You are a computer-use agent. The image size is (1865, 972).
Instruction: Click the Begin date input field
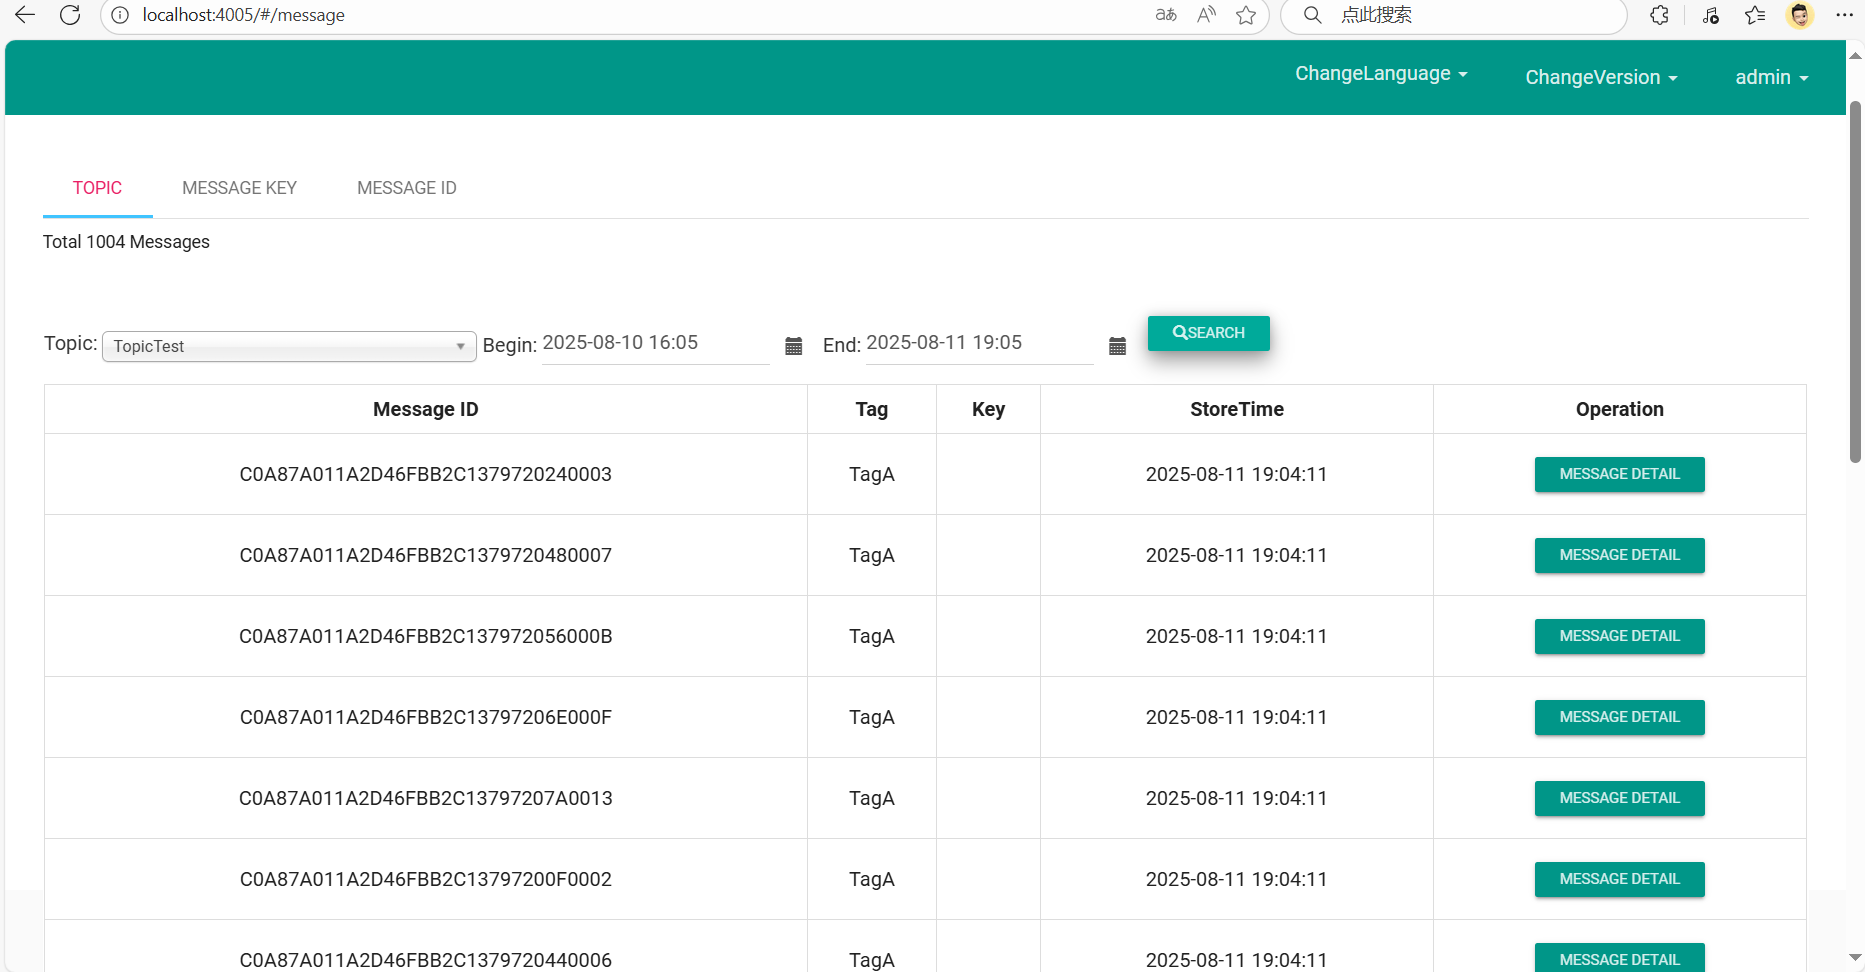[655, 343]
